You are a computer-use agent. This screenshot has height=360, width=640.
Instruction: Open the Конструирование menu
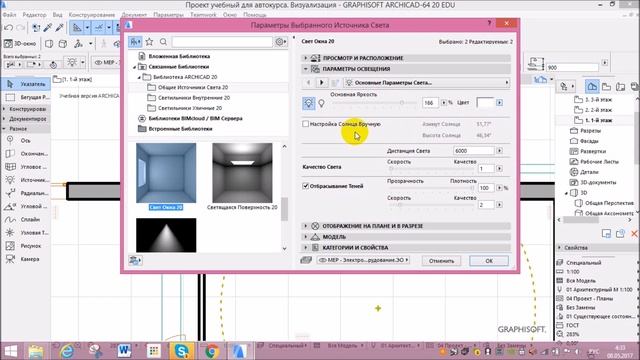[91, 15]
